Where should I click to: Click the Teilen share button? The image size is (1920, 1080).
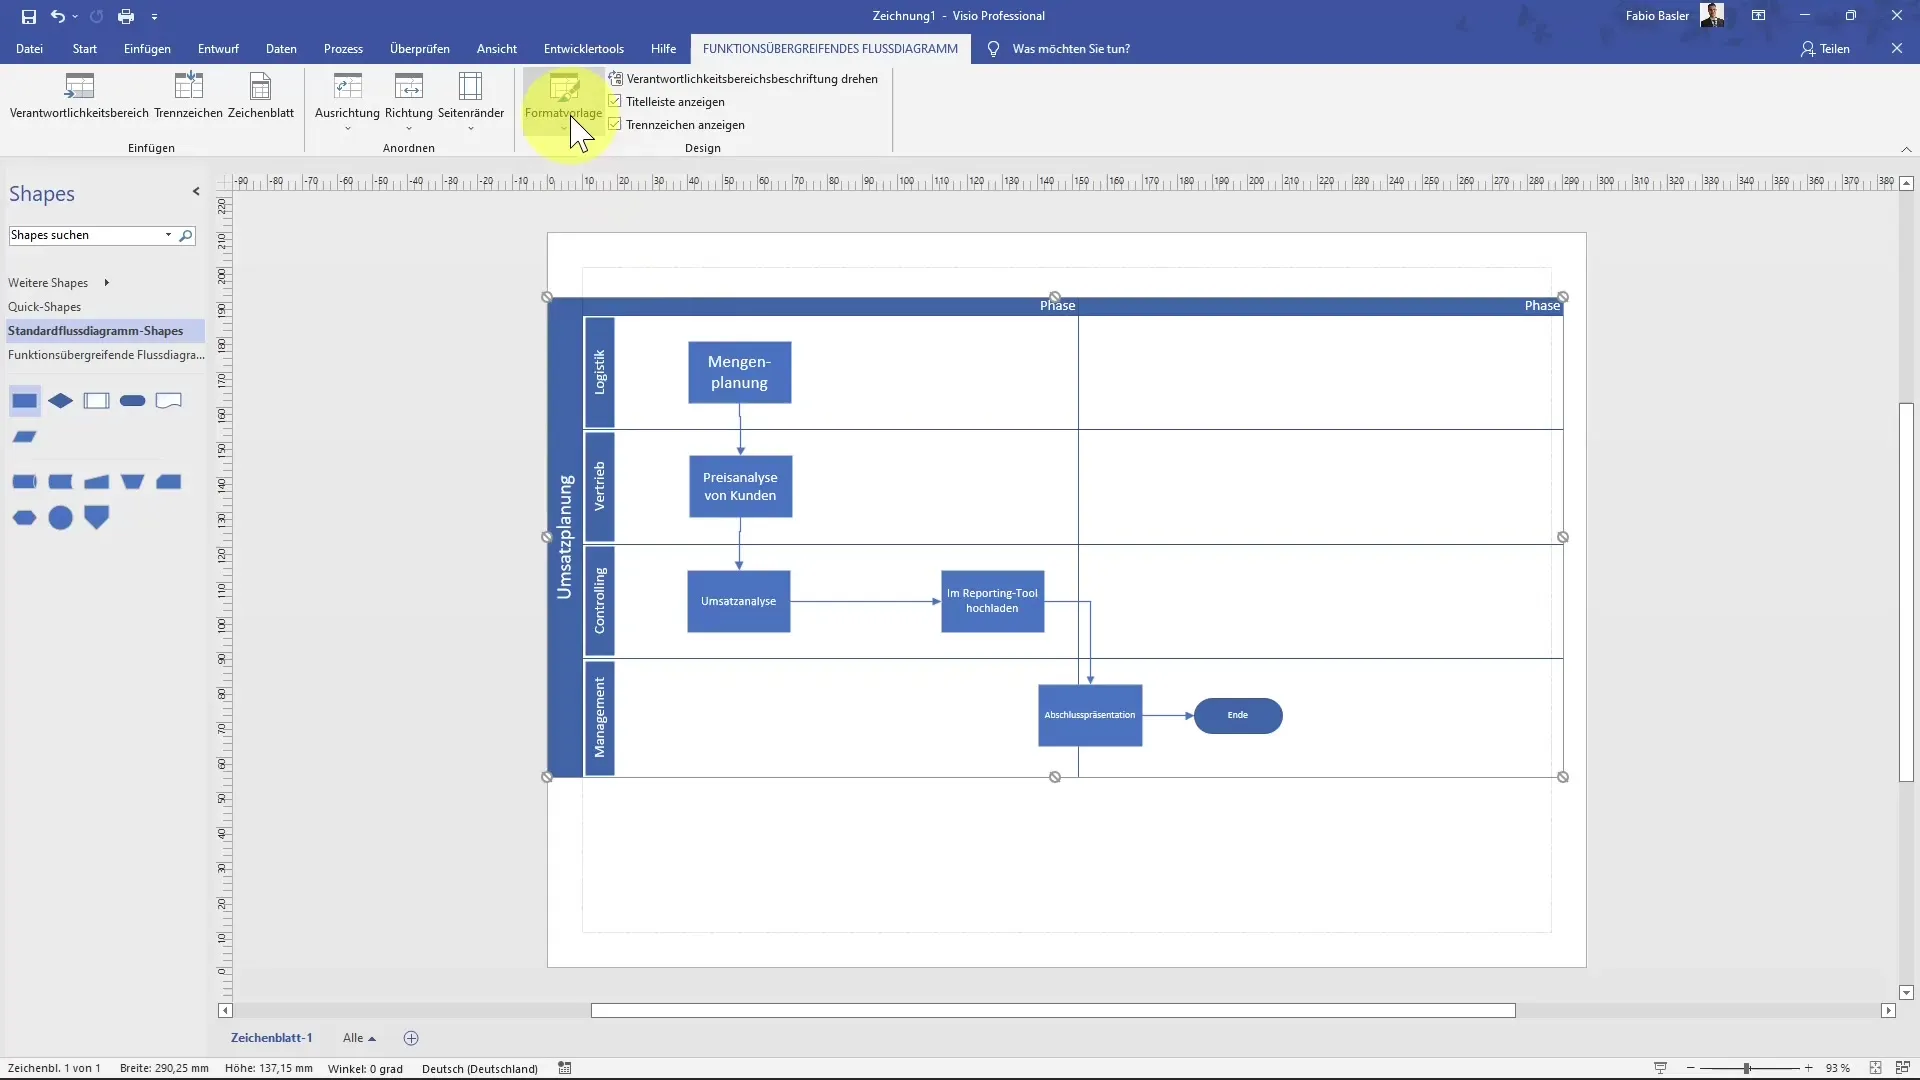point(1826,49)
